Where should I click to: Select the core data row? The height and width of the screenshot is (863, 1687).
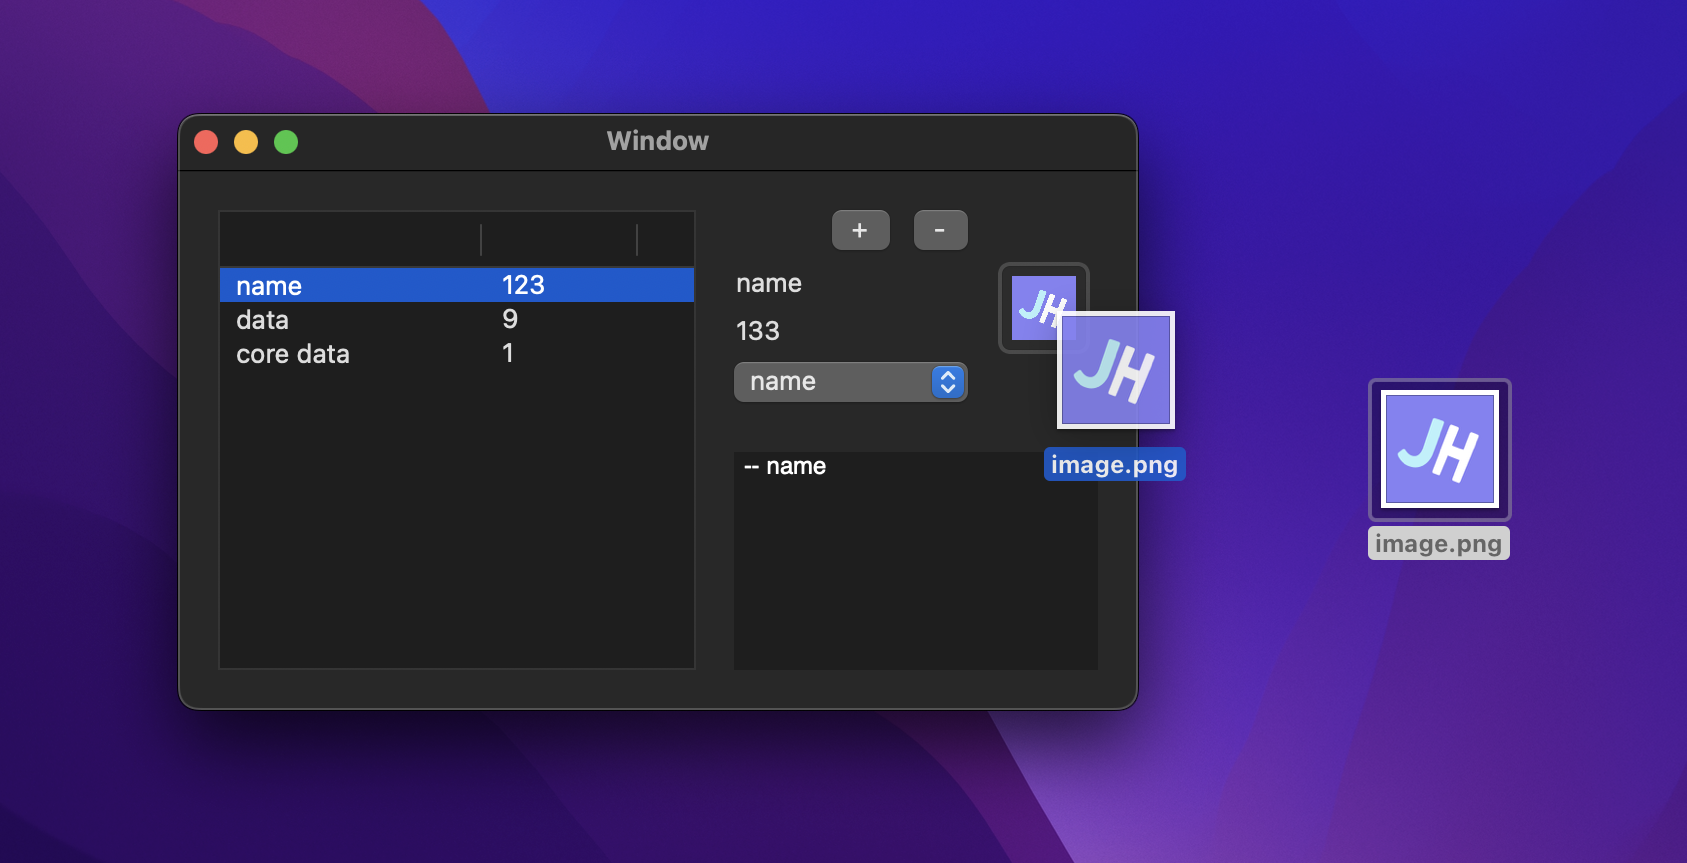[x=457, y=353]
